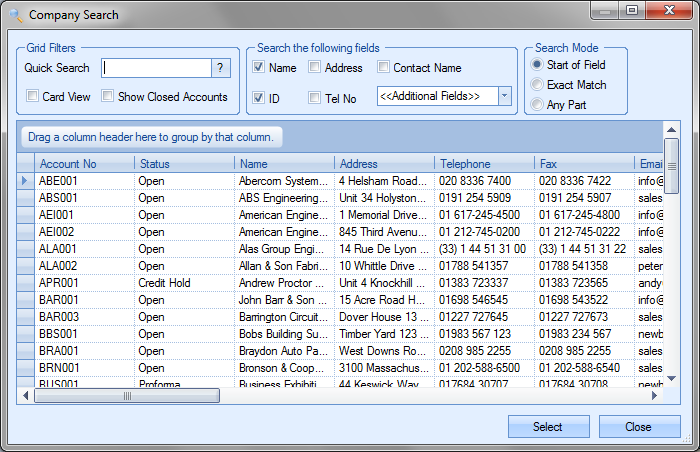Enable searching by Tel No
This screenshot has height=452, width=700.
[314, 98]
